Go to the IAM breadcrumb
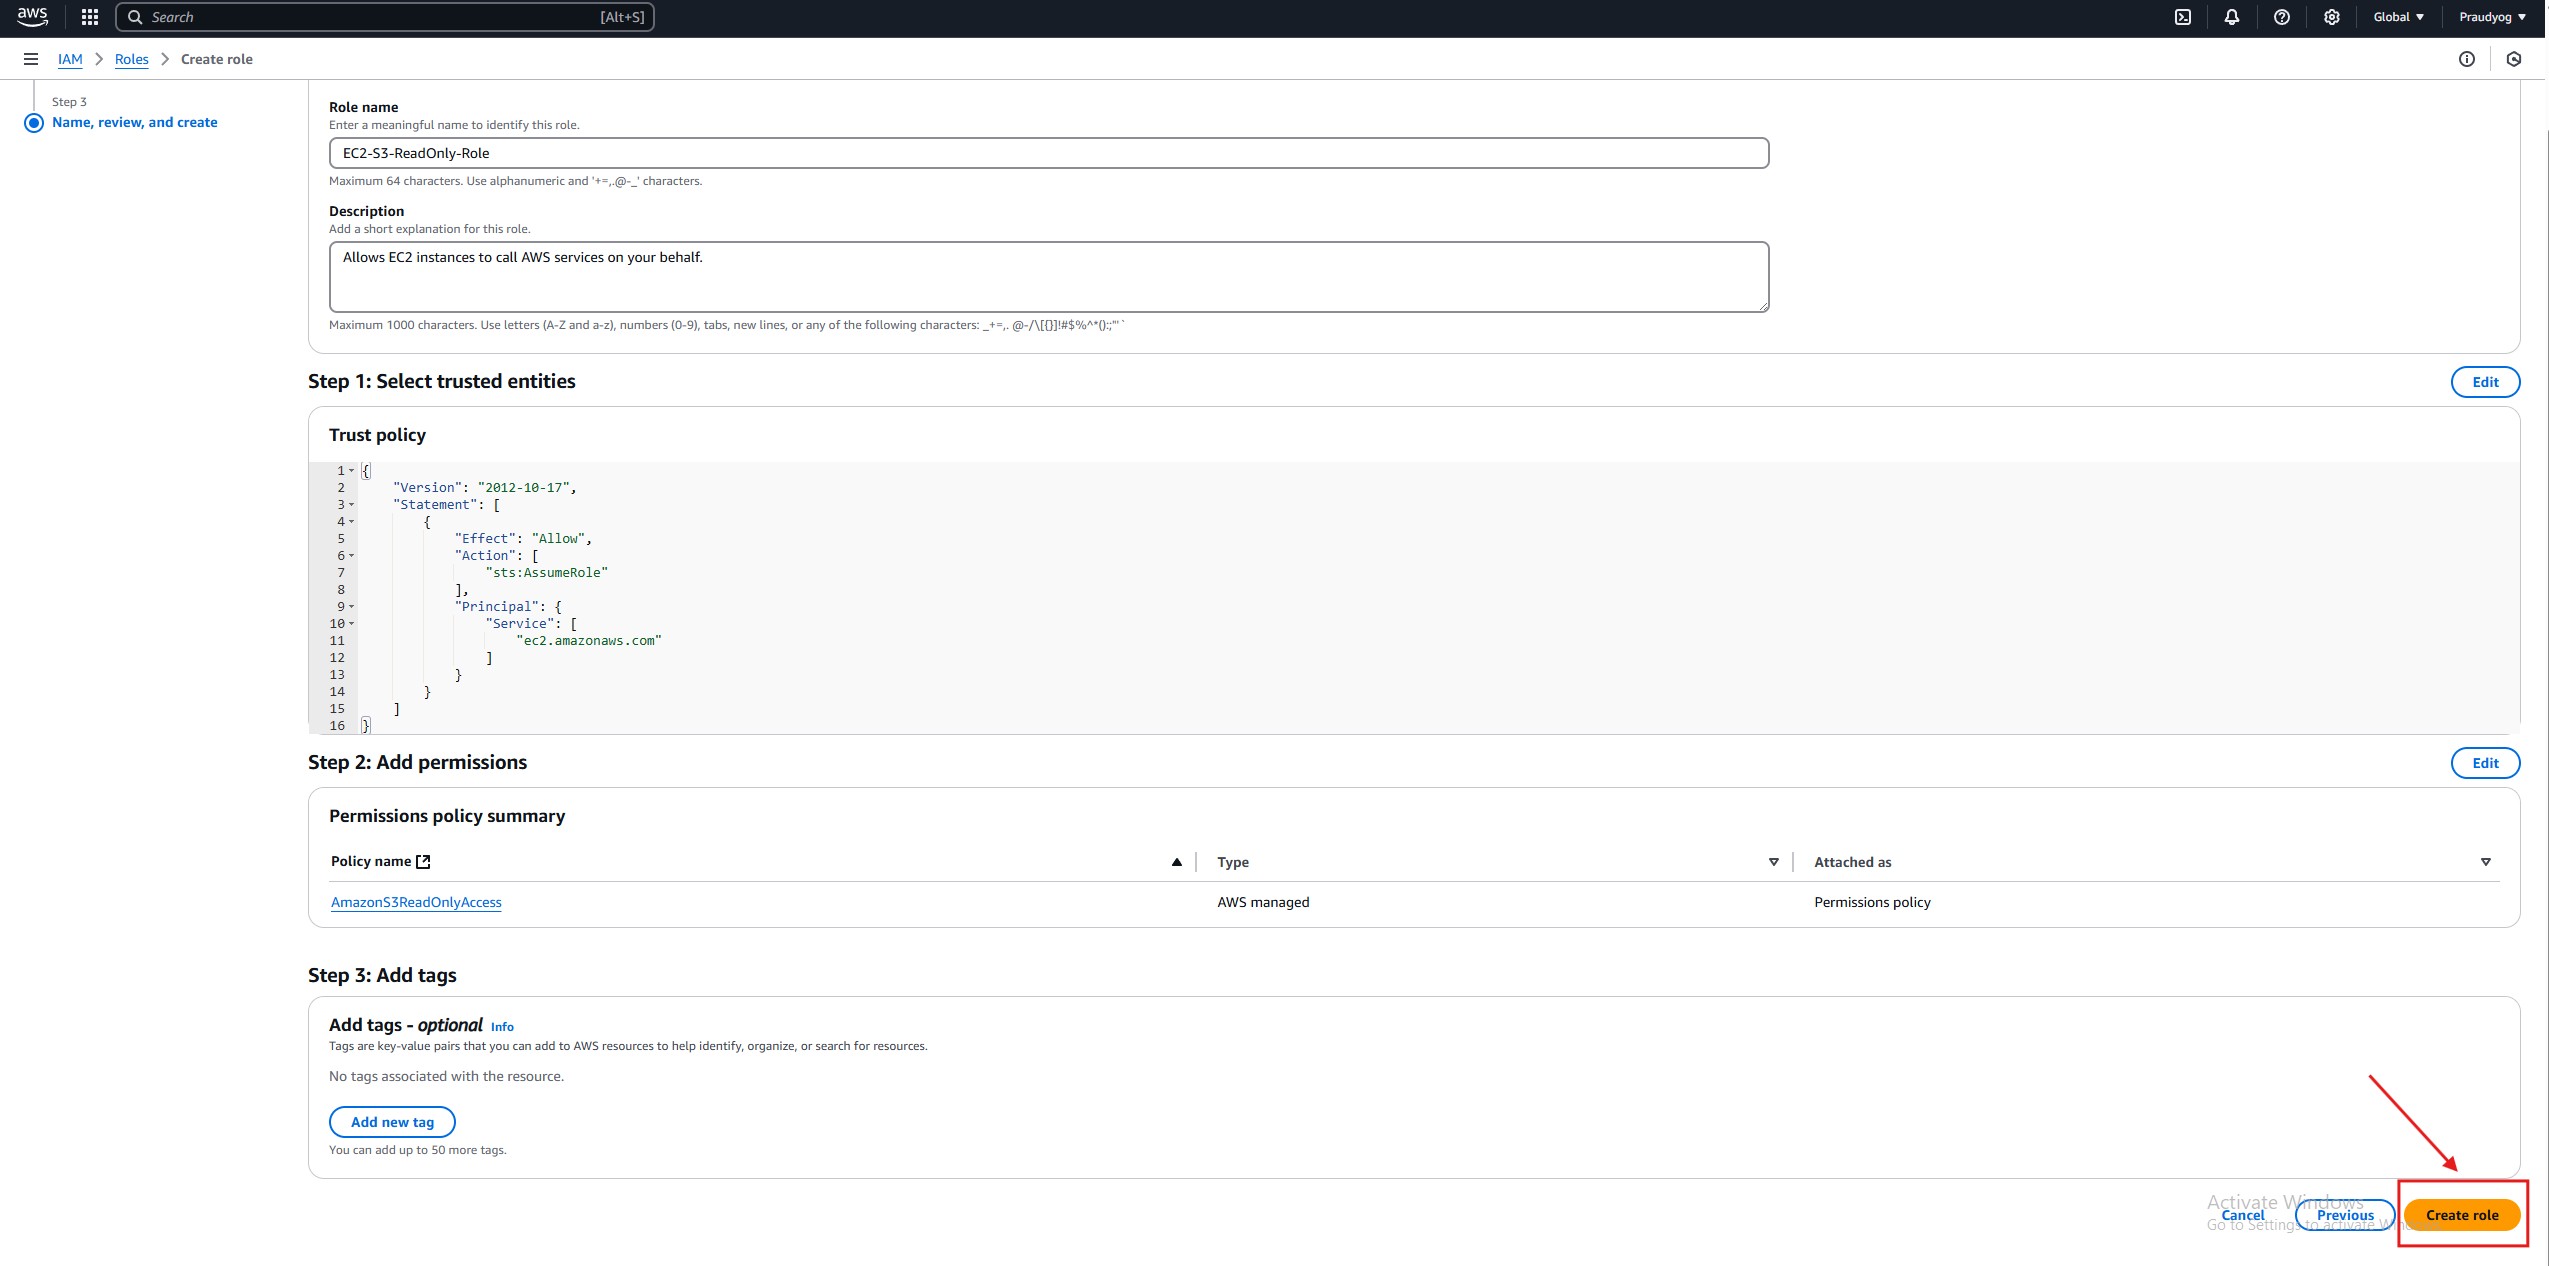The width and height of the screenshot is (2549, 1266). [x=70, y=59]
